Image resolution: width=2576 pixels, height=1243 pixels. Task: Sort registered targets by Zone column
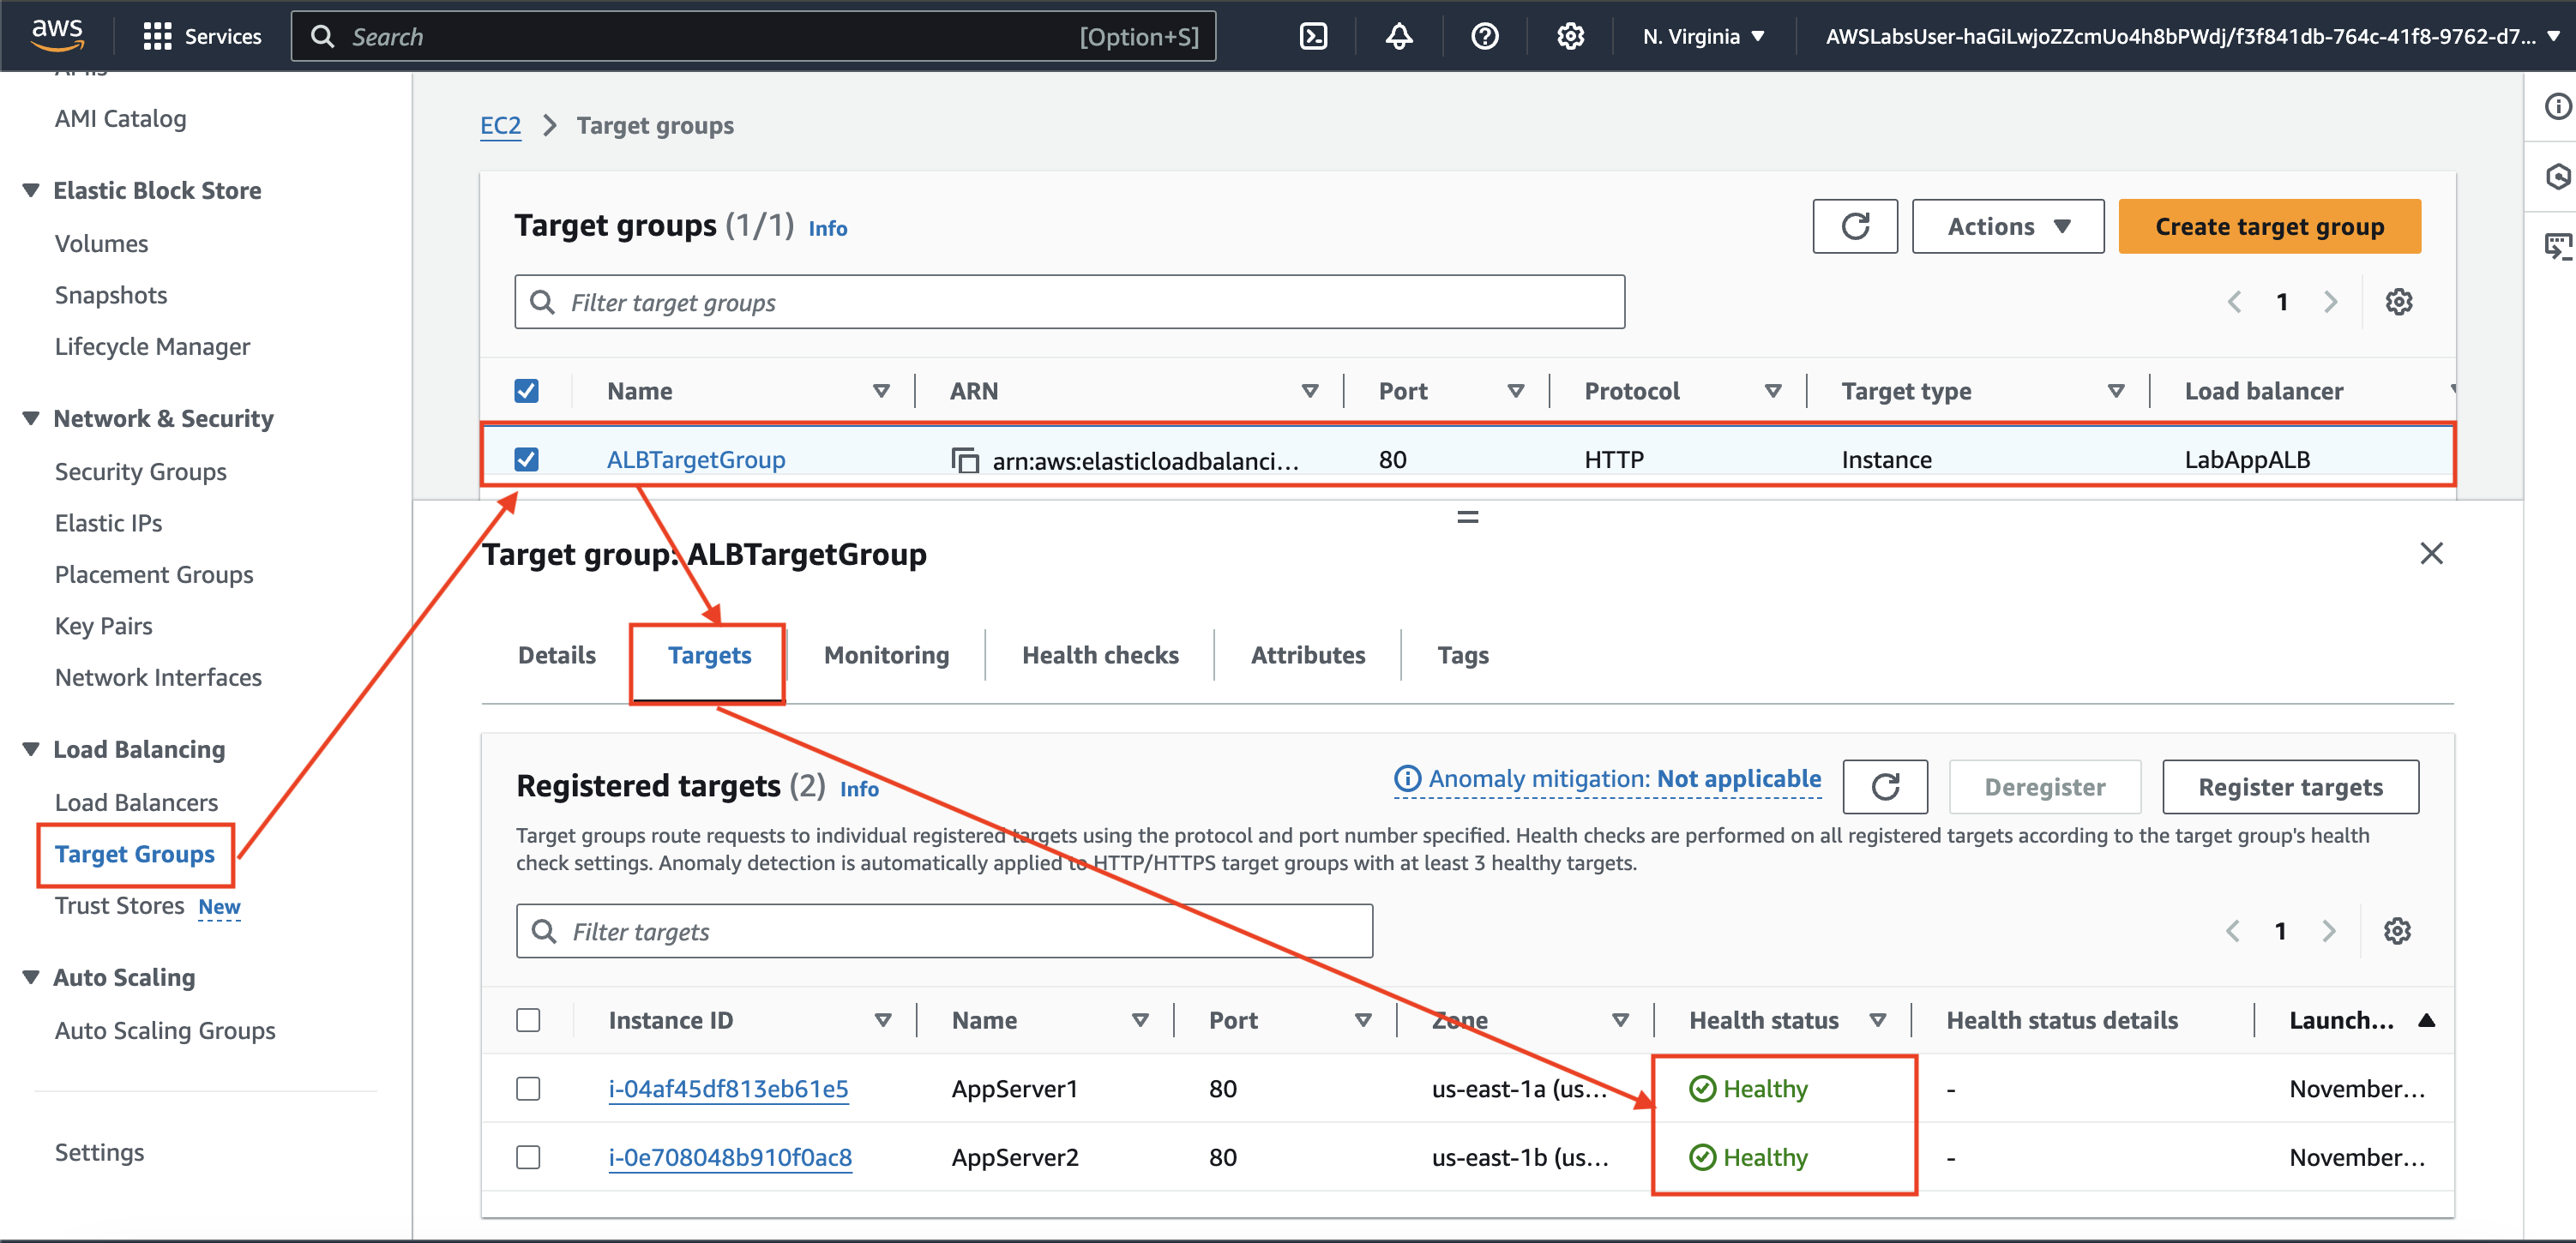(1620, 1020)
